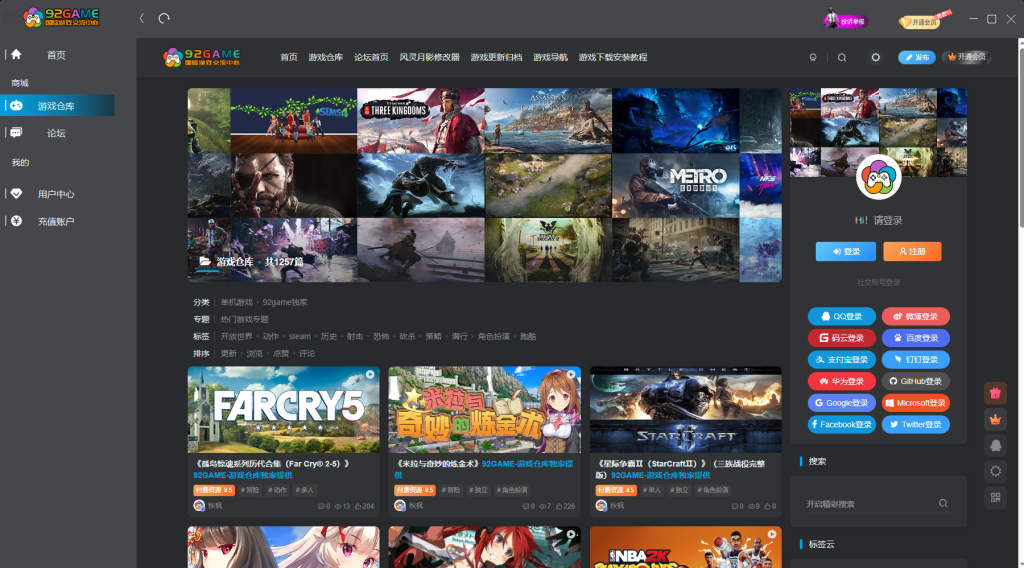Viewport: 1024px width, 568px height.
Task: Click the play icon on Far Cry 5 thumbnail
Action: [x=369, y=376]
